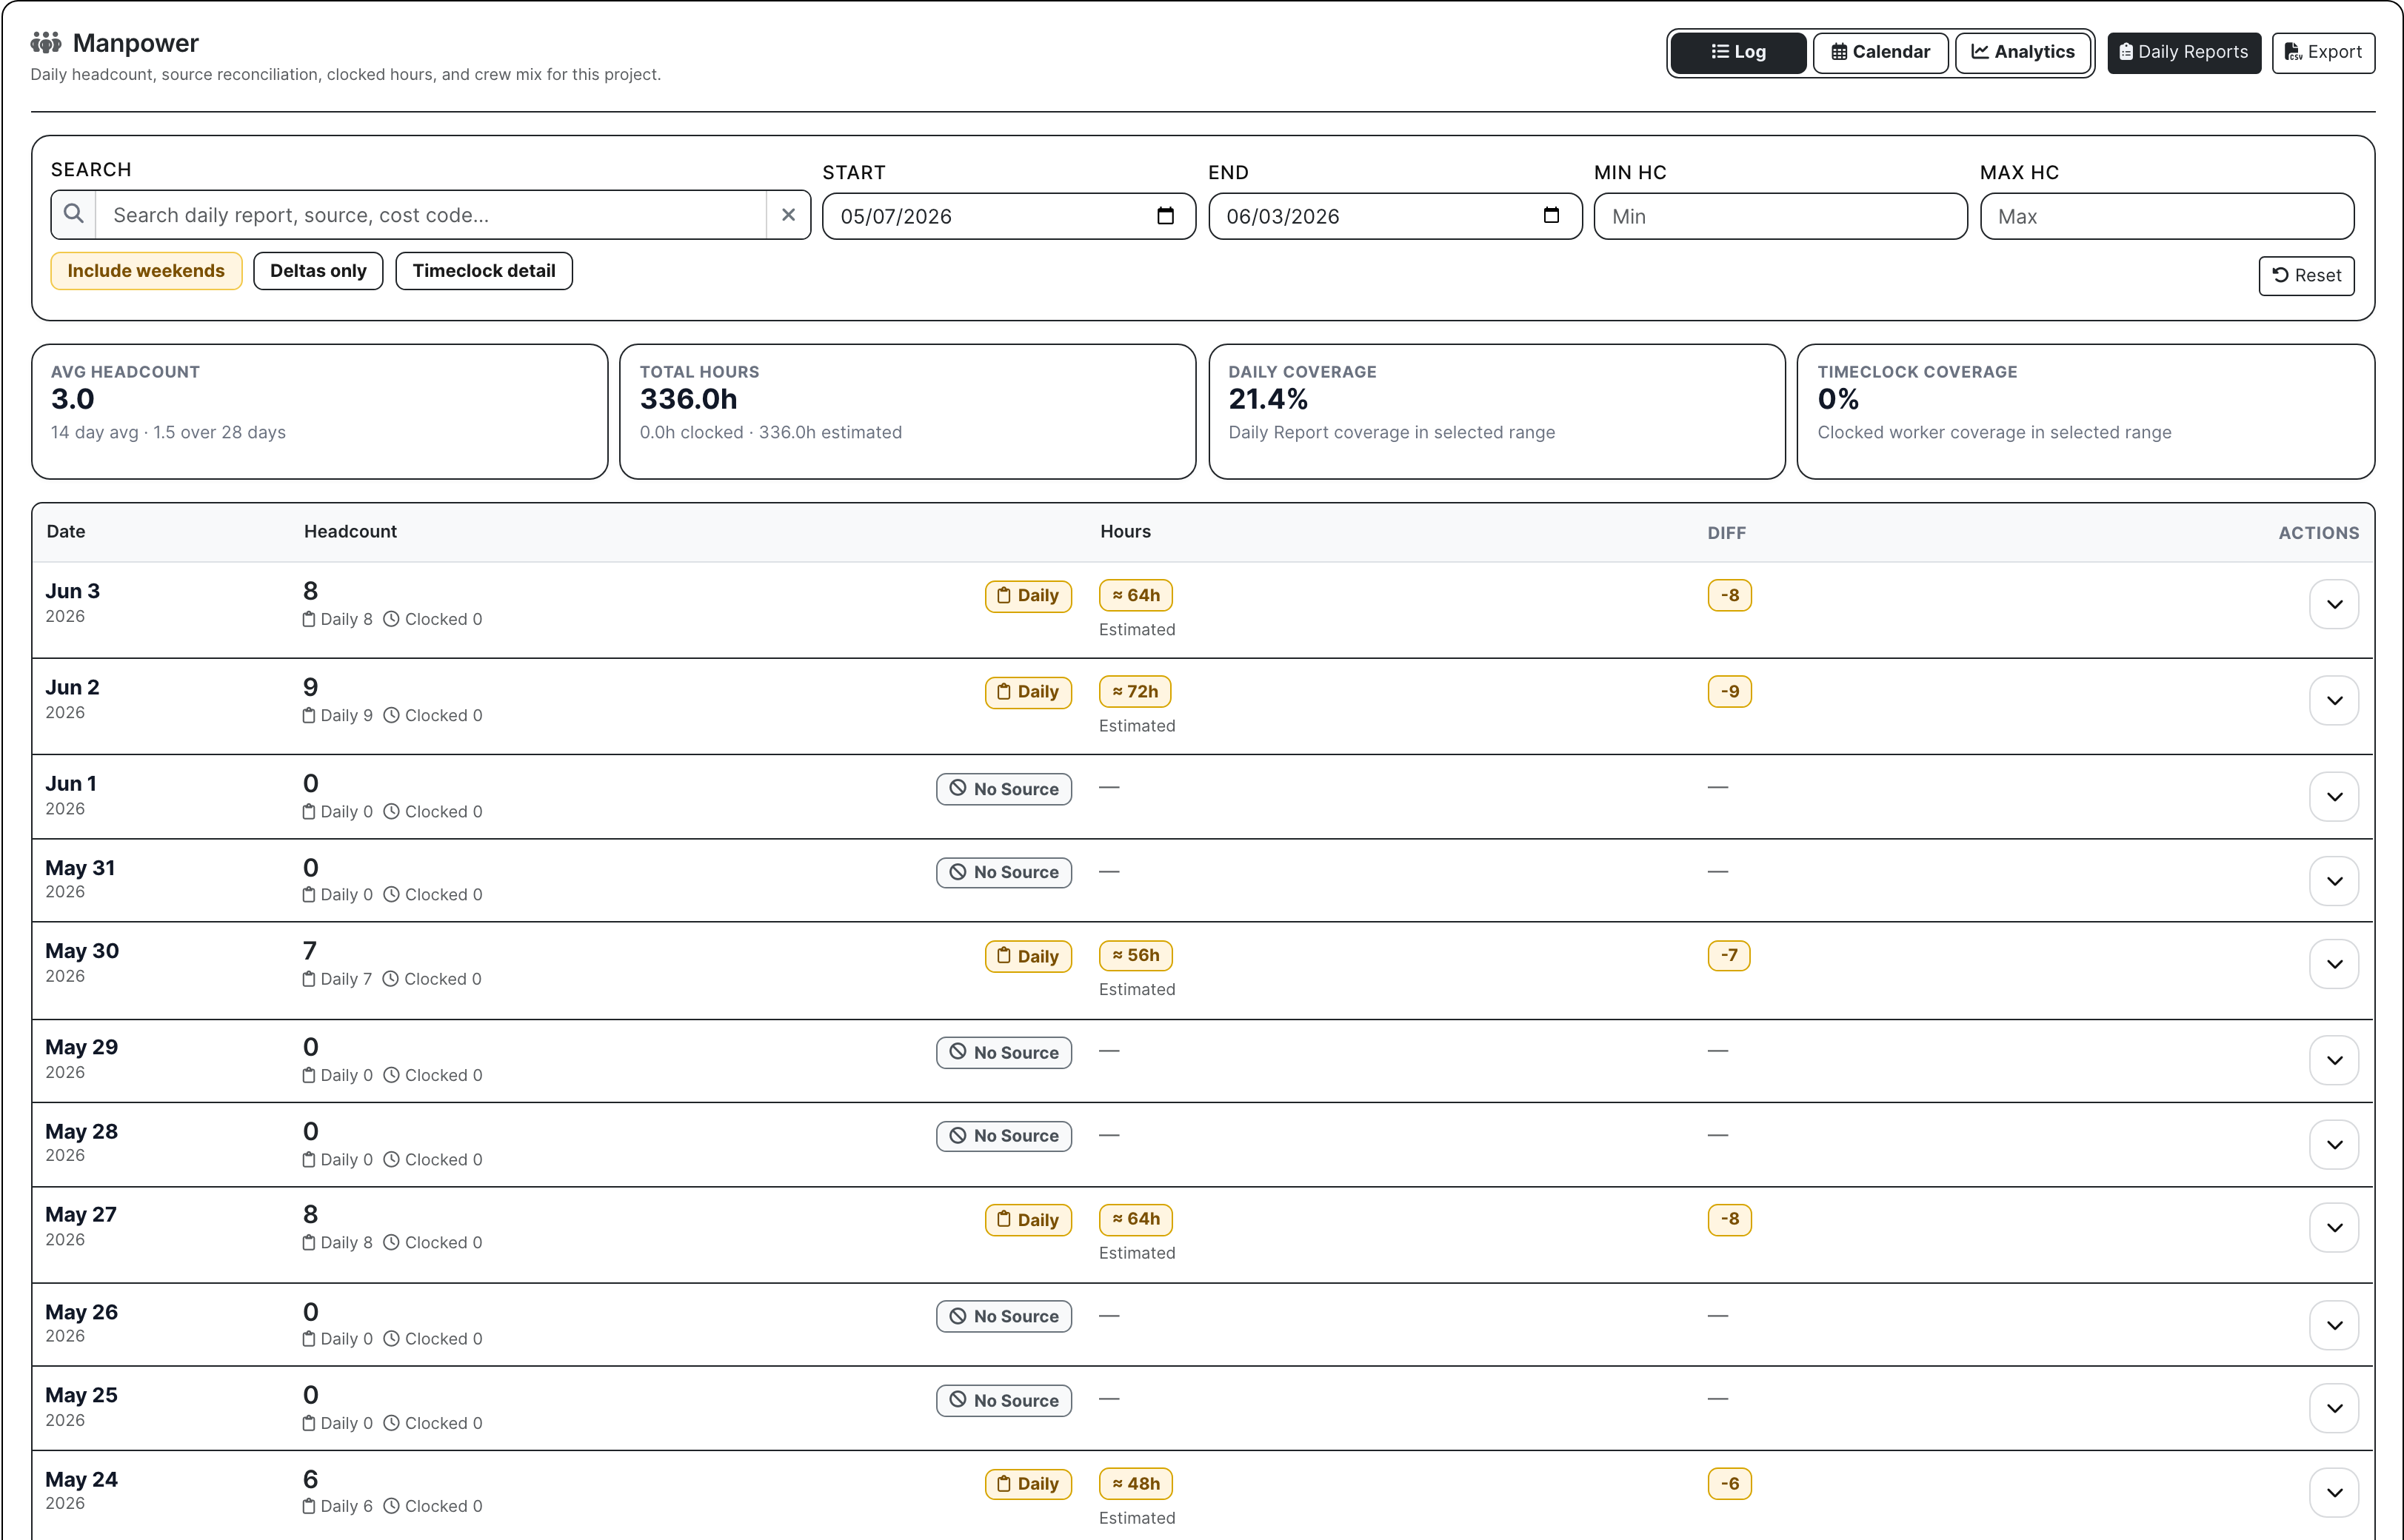Viewport: 2404px width, 1540px height.
Task: Click the -7 diff badge for May 30
Action: coord(1729,955)
